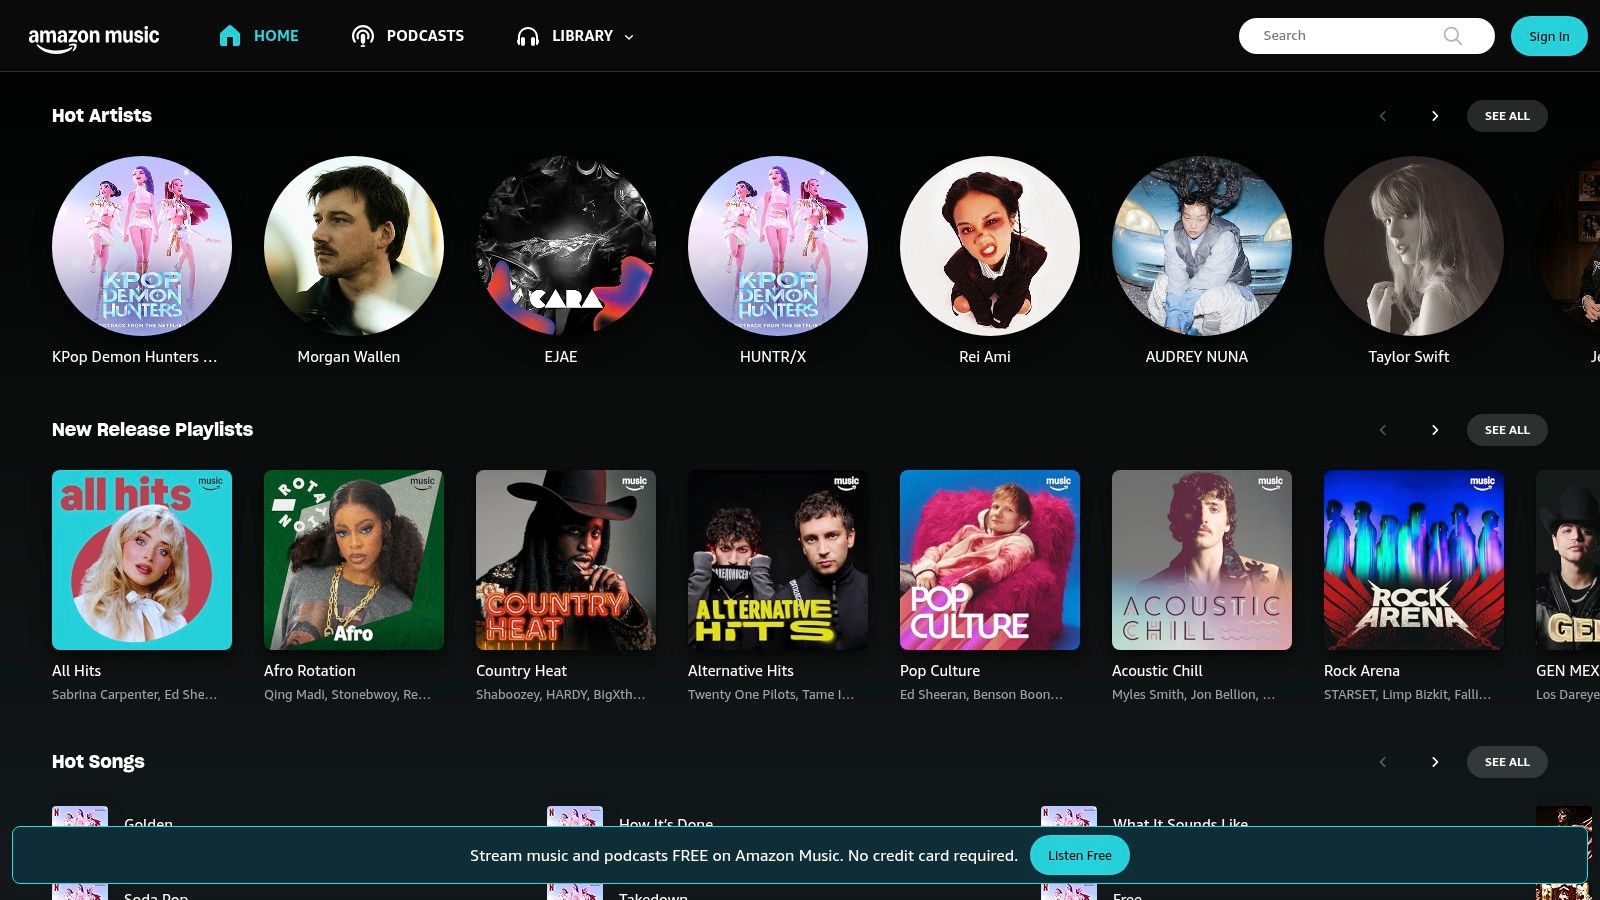Click 'STARSET, Limp Bizkit, Falli…' subtitle
Image resolution: width=1600 pixels, height=900 pixels.
(x=1408, y=695)
